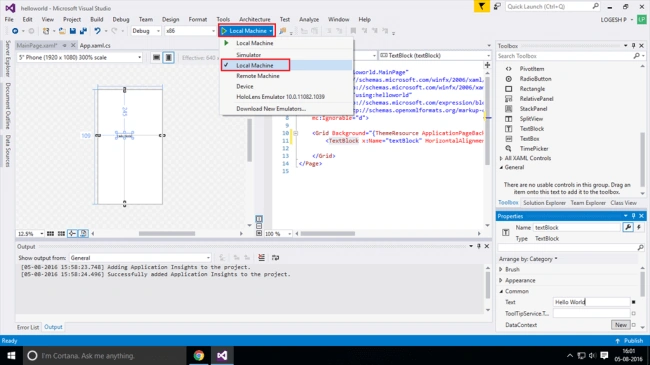Click Publish in the status bar
The width and height of the screenshot is (650, 365).
coord(629,341)
